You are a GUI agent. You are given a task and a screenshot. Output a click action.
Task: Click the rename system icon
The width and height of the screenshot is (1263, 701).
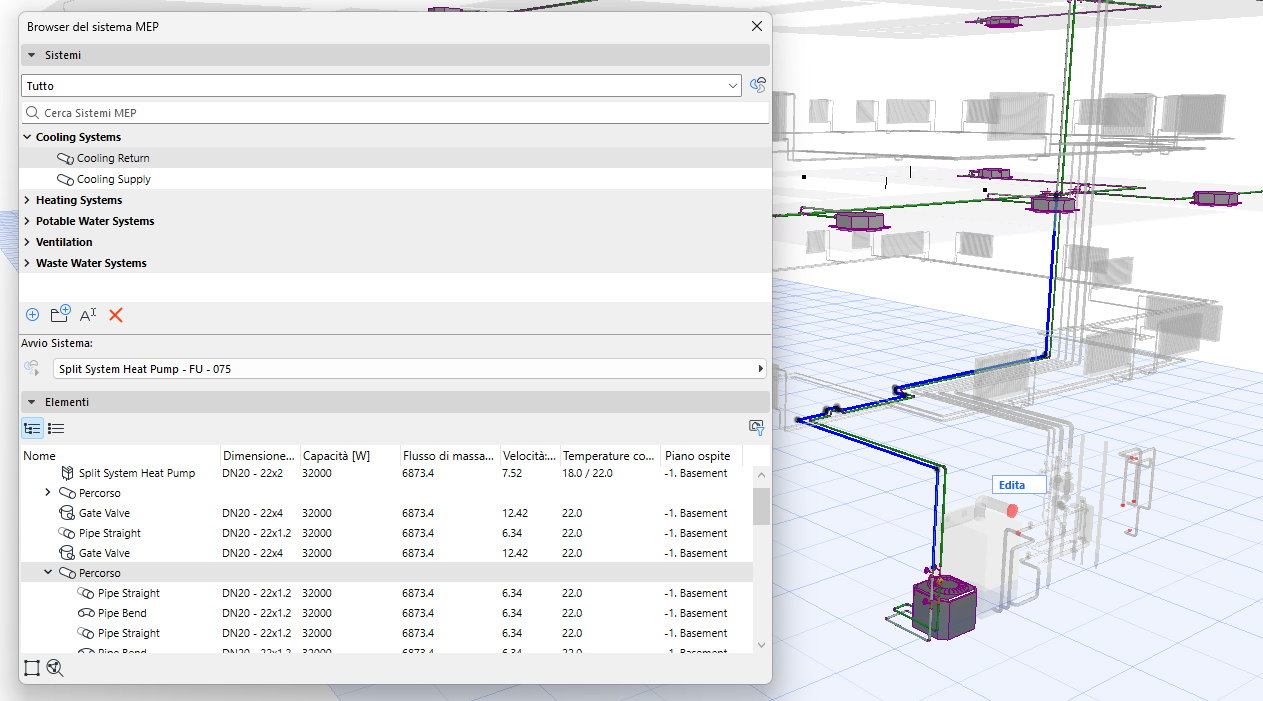coord(88,314)
